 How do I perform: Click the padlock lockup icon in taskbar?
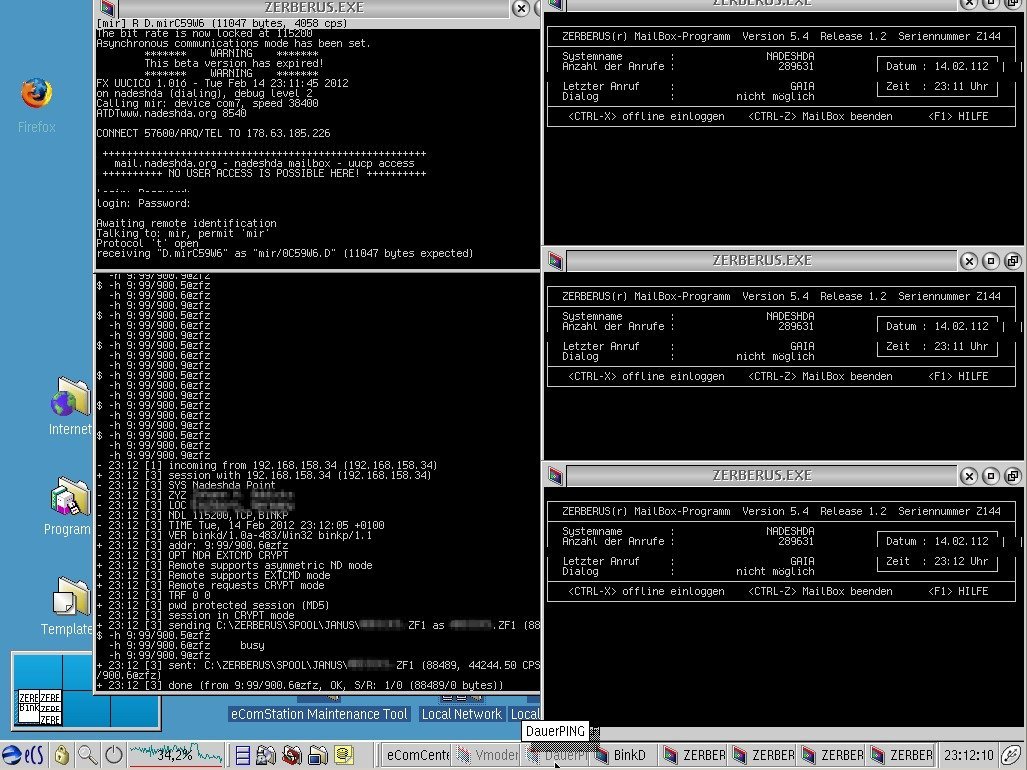pos(62,755)
